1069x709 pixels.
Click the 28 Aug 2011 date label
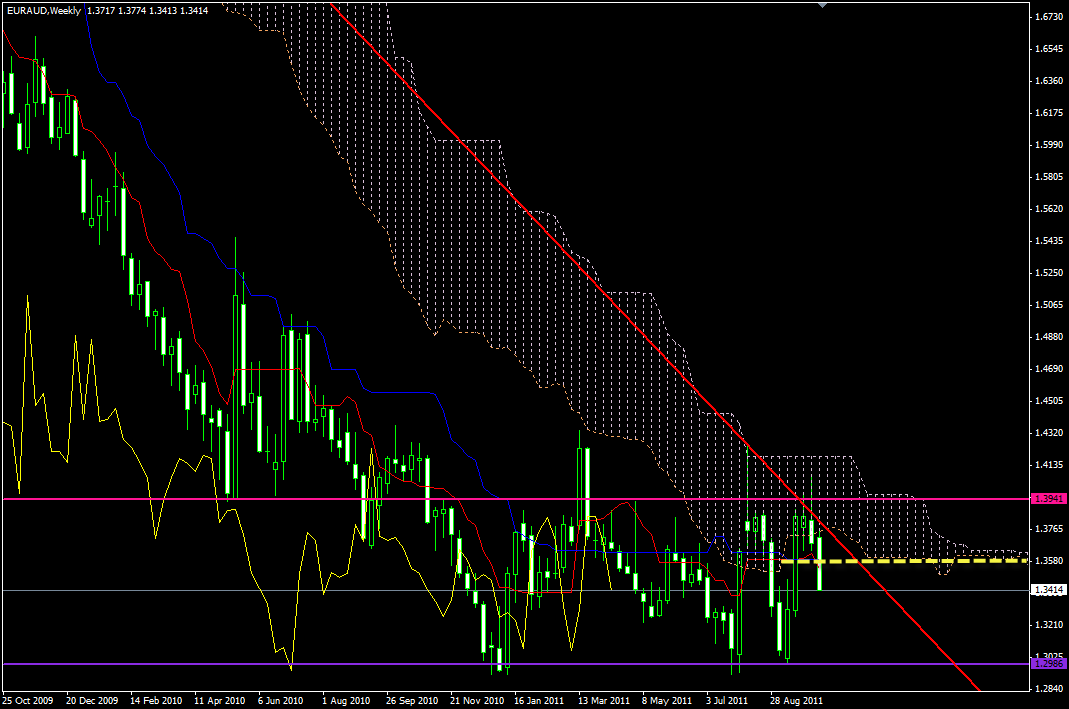click(795, 700)
